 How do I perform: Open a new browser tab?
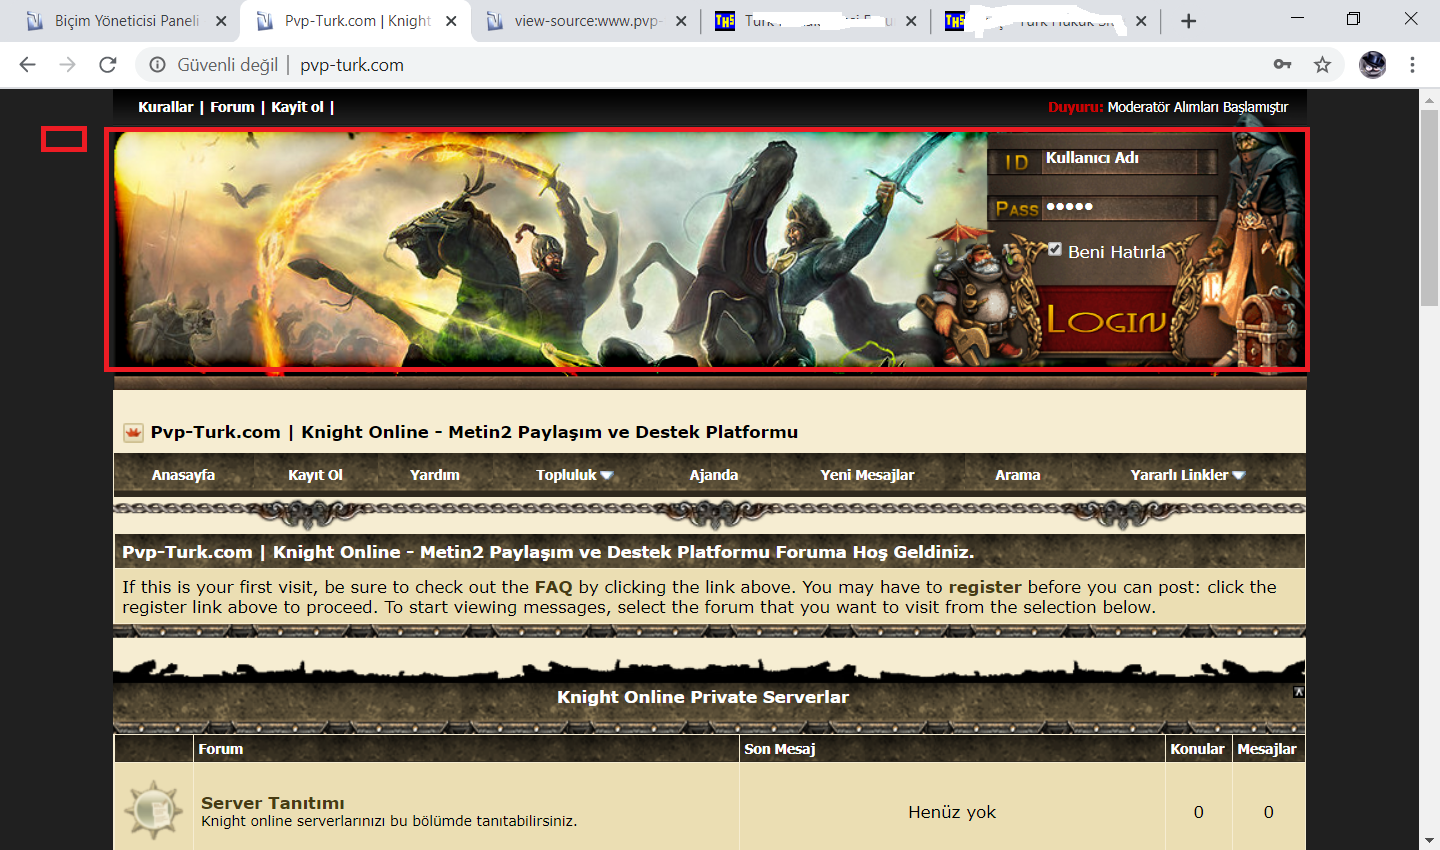(1188, 21)
